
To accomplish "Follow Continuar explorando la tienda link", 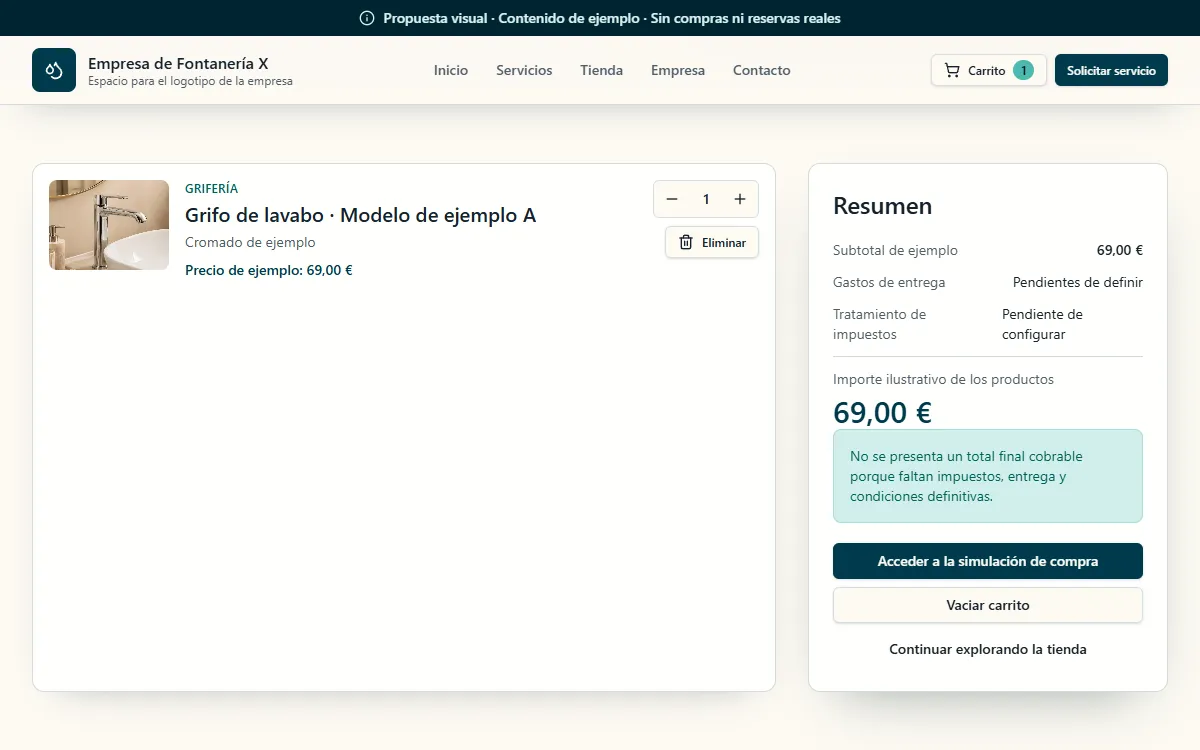I will pyautogui.click(x=988, y=649).
